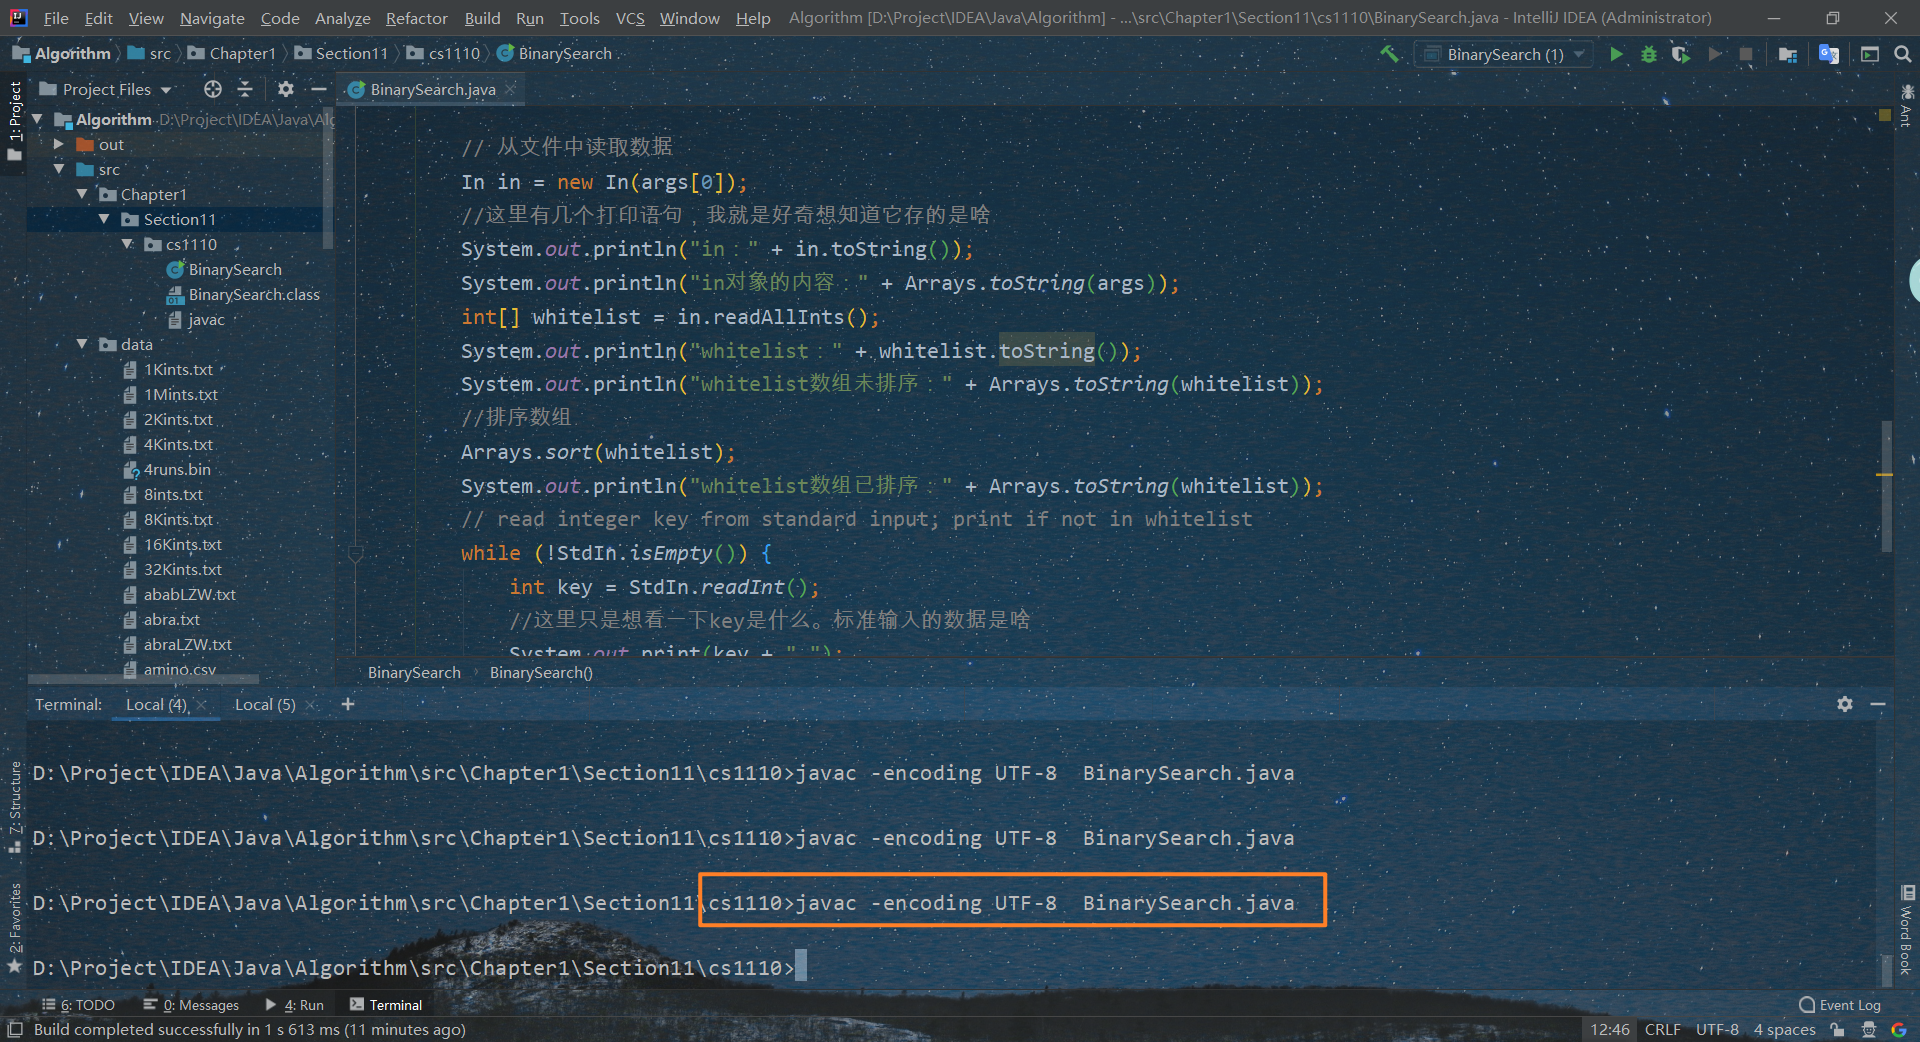Screen dimensions: 1920x1042
Task: Open 0: Messages tool window
Action: pyautogui.click(x=191, y=1005)
